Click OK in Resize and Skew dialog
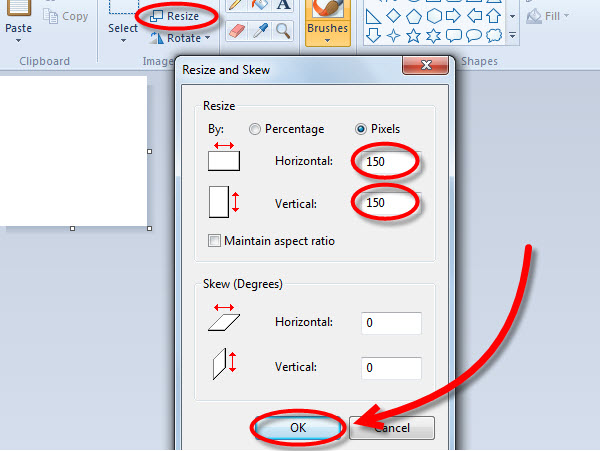The image size is (600, 451). click(298, 427)
